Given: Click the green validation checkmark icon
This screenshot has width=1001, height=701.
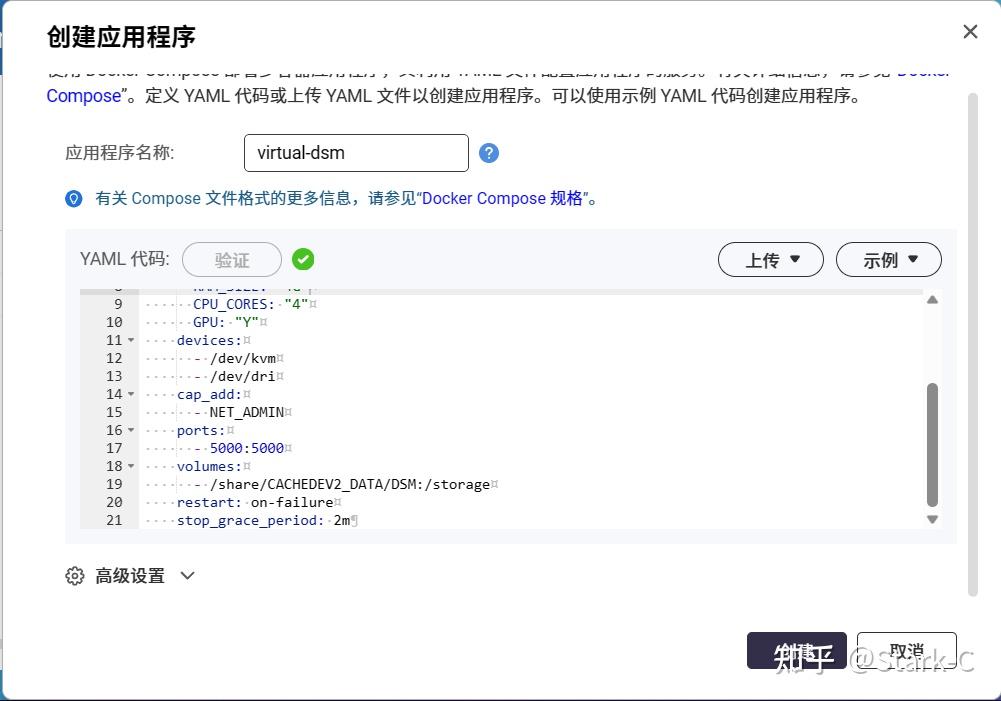Looking at the screenshot, I should 303,259.
